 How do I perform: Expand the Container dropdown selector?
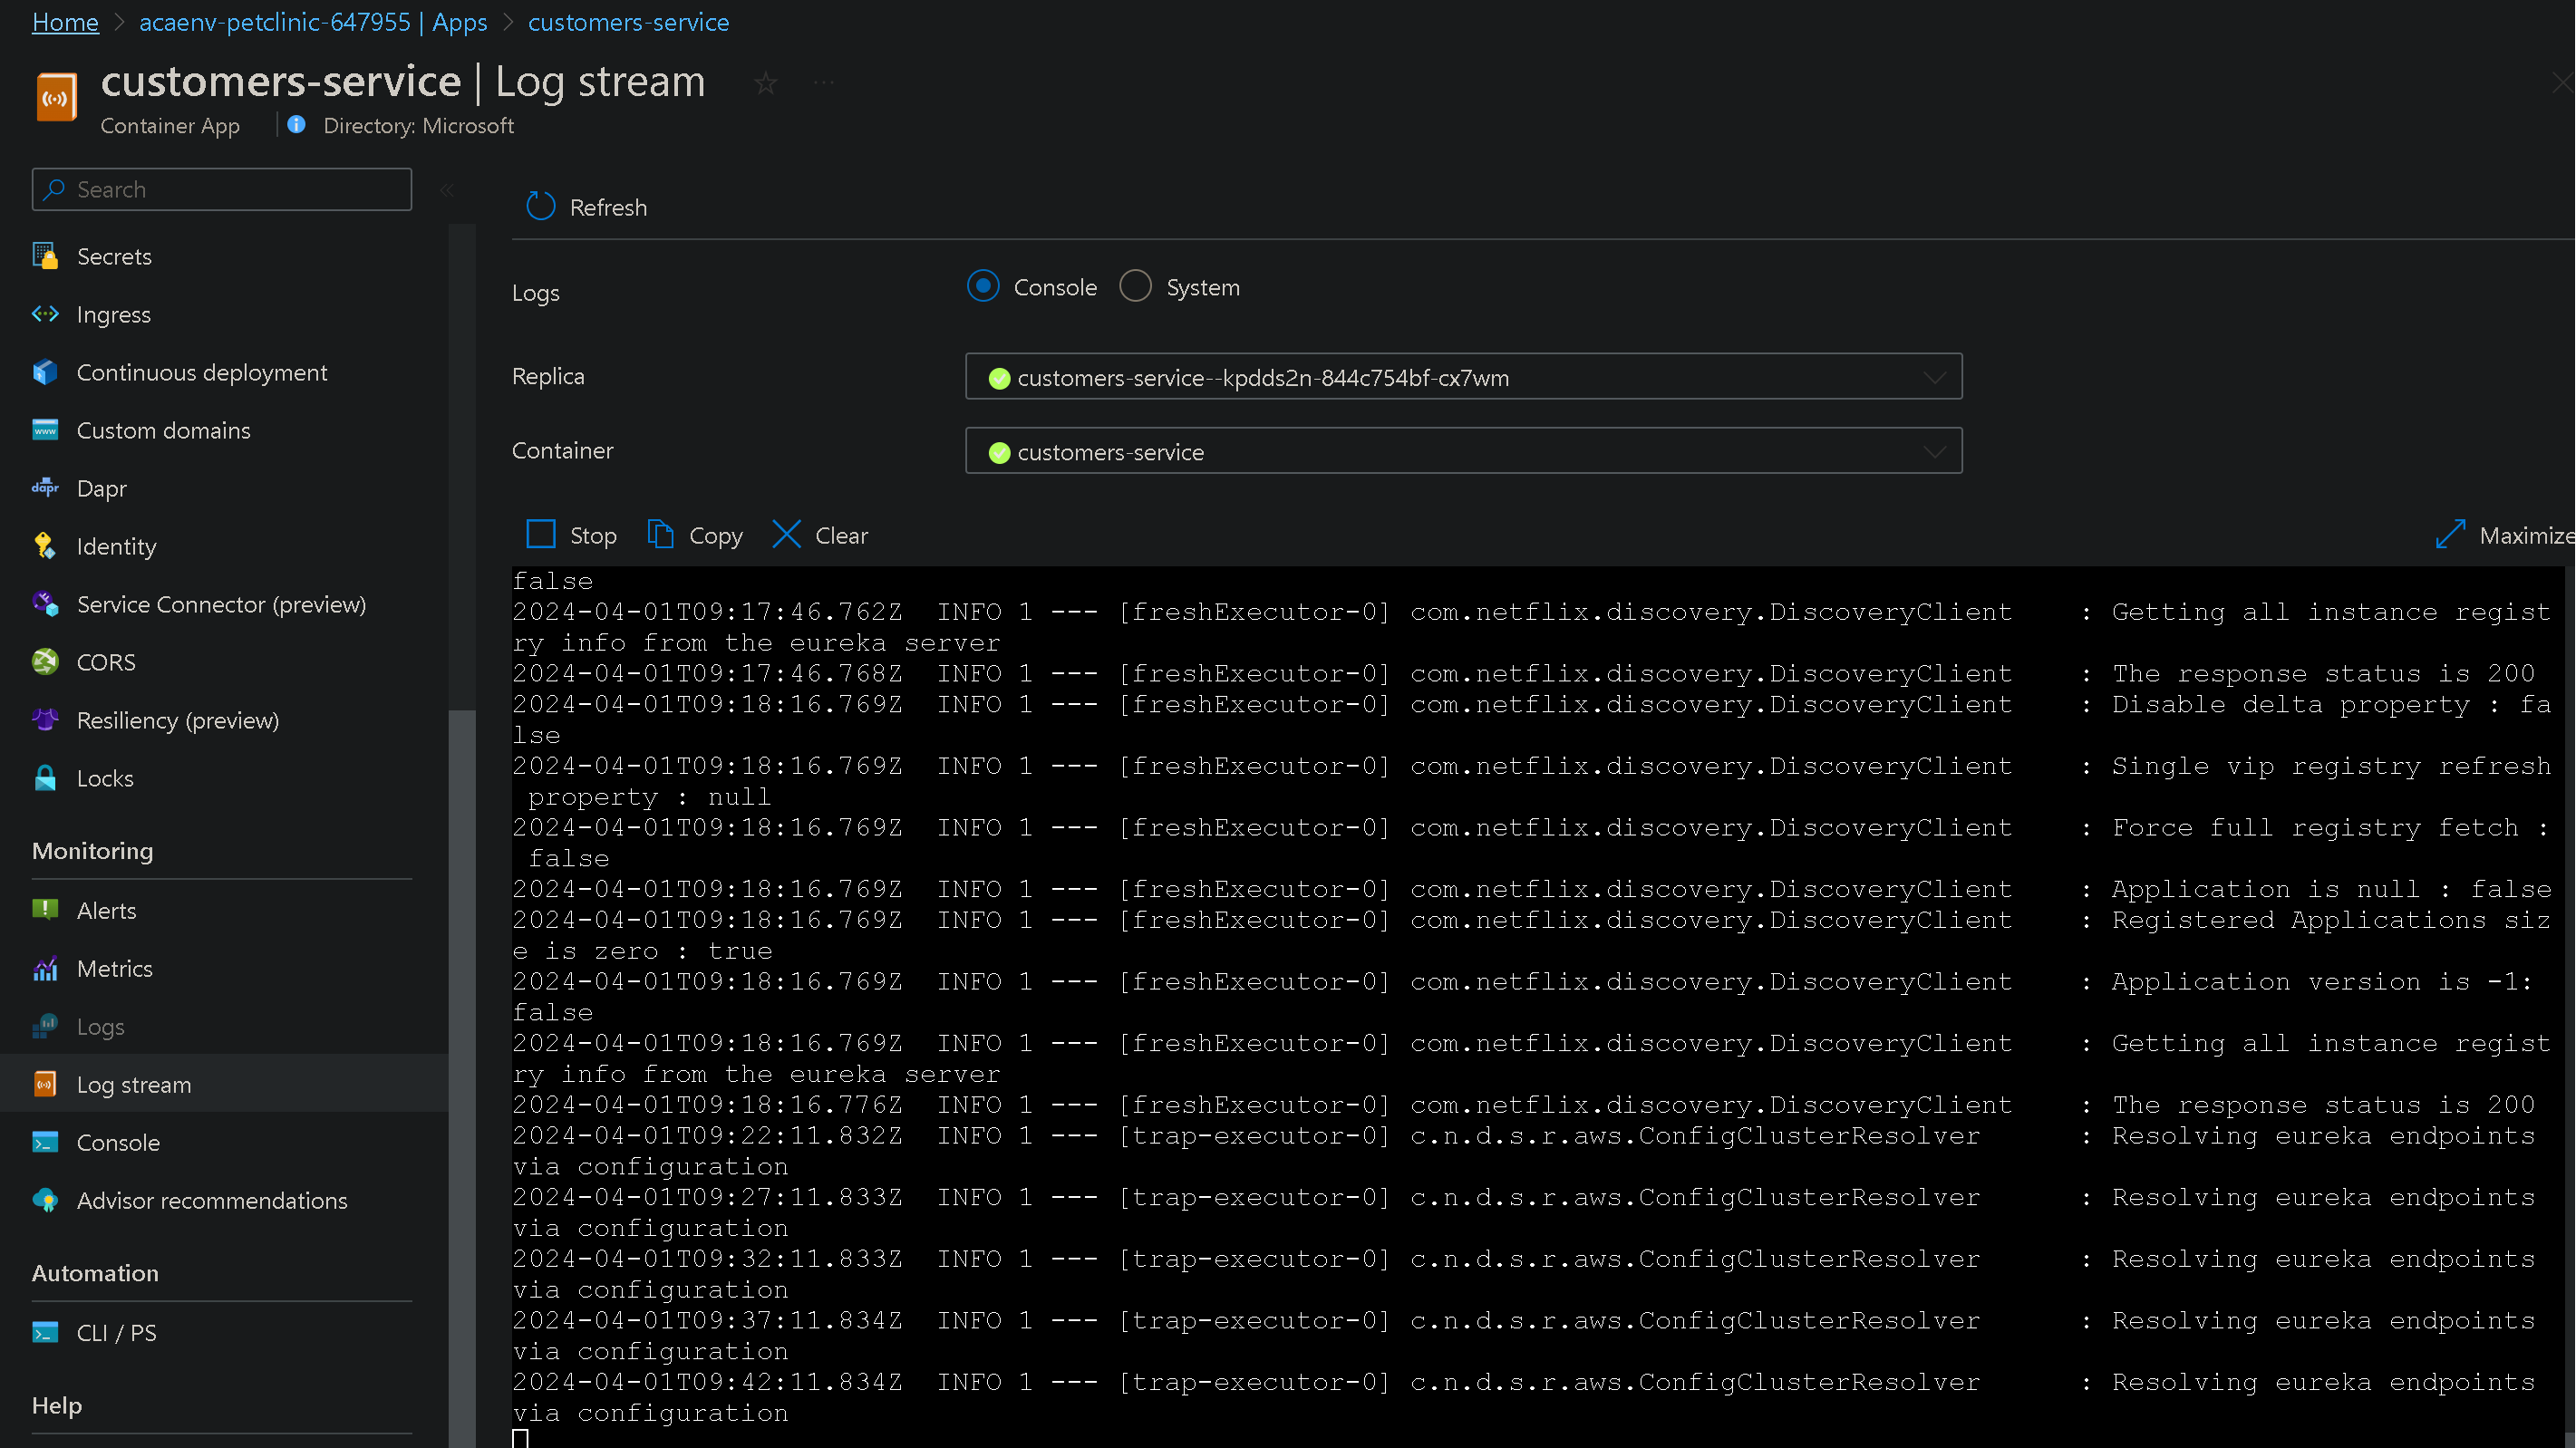coord(1933,451)
